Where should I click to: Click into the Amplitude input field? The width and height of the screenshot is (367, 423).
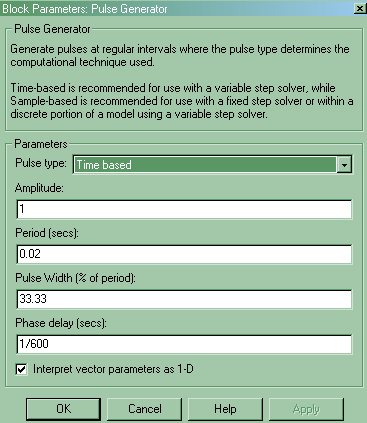[184, 209]
